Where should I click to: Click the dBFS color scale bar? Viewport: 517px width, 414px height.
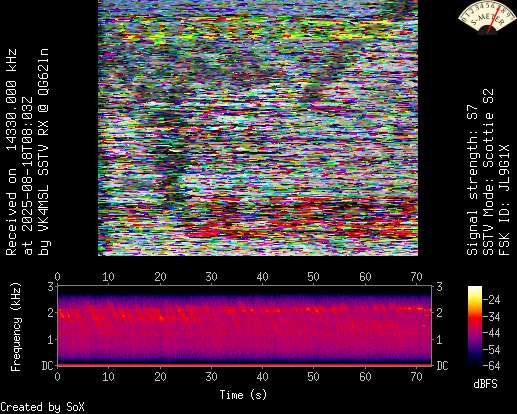(x=475, y=326)
